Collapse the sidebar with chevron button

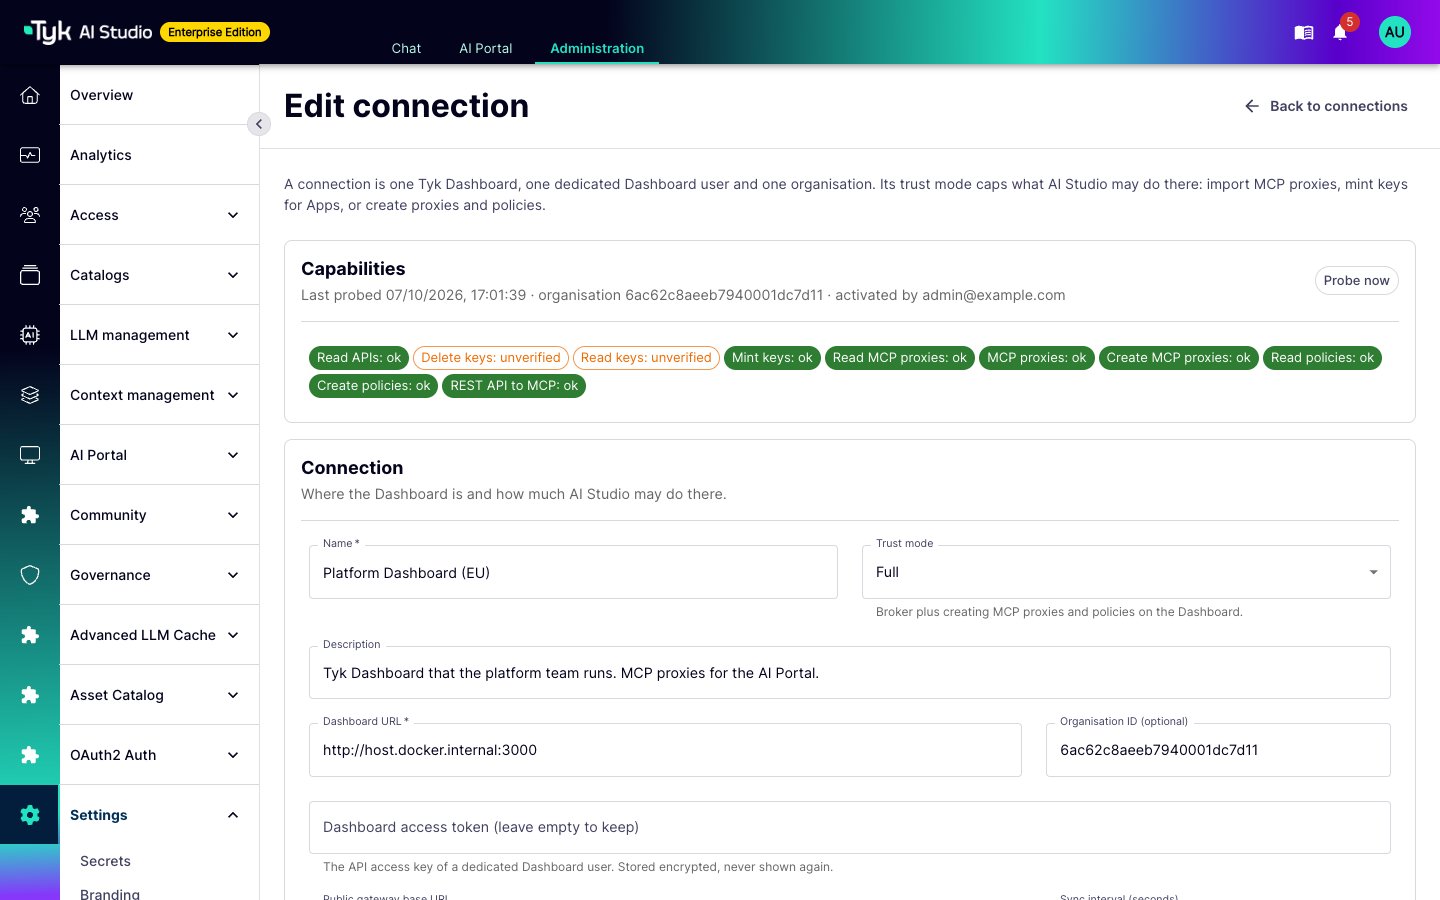(259, 124)
